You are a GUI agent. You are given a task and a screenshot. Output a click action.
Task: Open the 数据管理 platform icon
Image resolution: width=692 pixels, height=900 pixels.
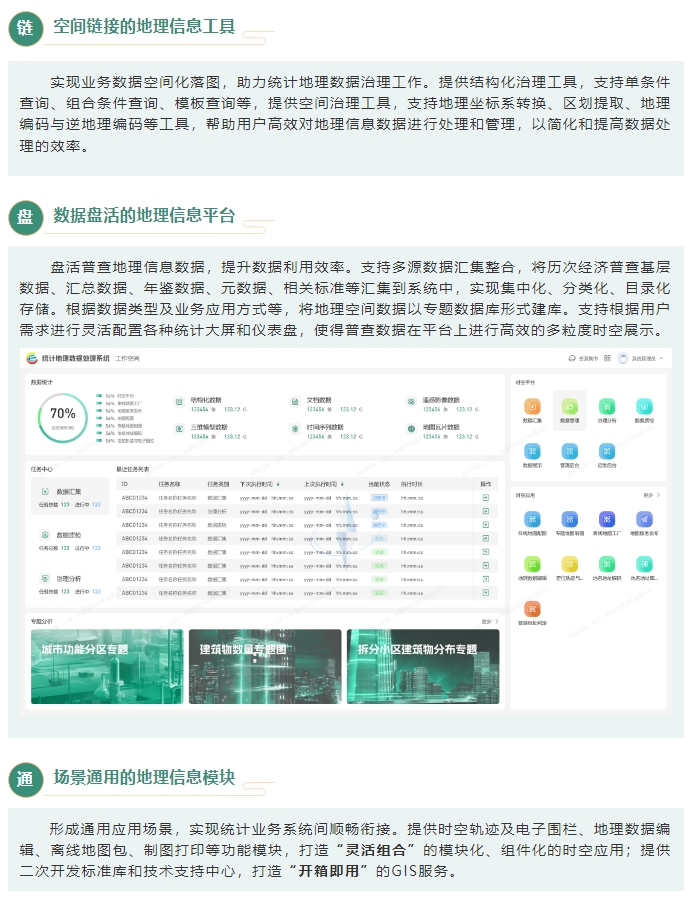click(x=570, y=407)
